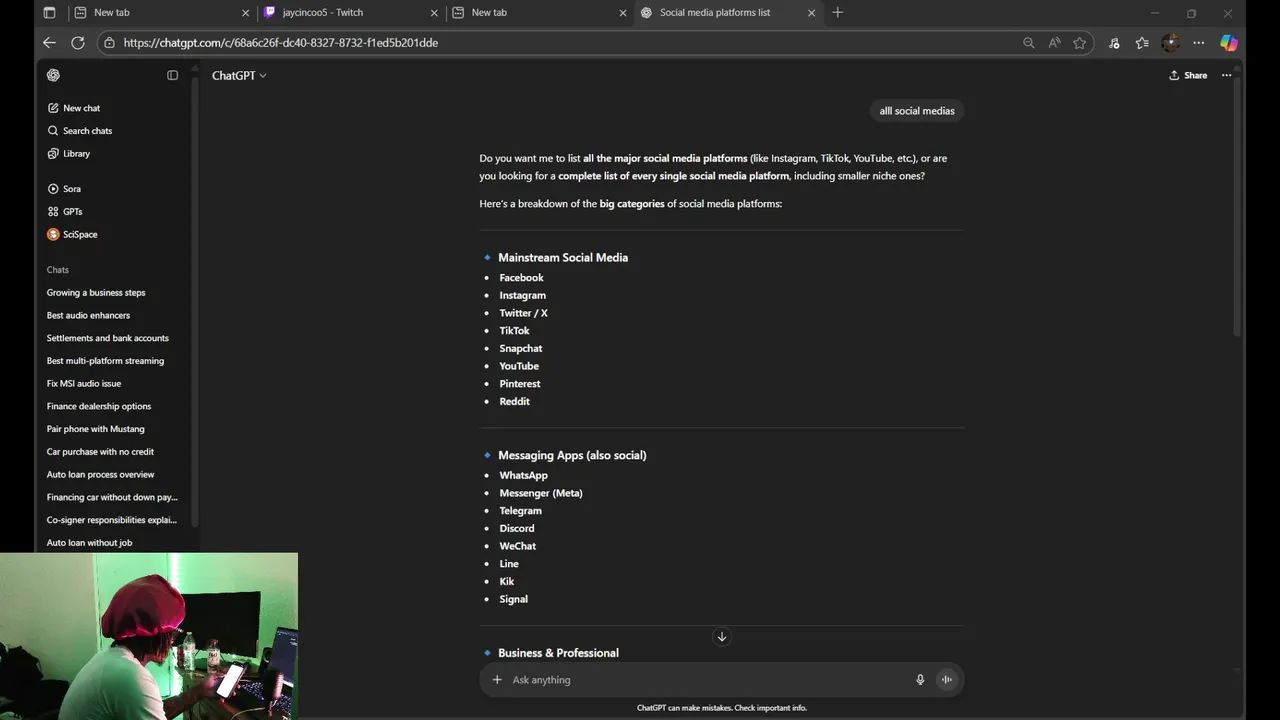Go back with the browser back arrow
Image resolution: width=1280 pixels, height=720 pixels.
49,43
